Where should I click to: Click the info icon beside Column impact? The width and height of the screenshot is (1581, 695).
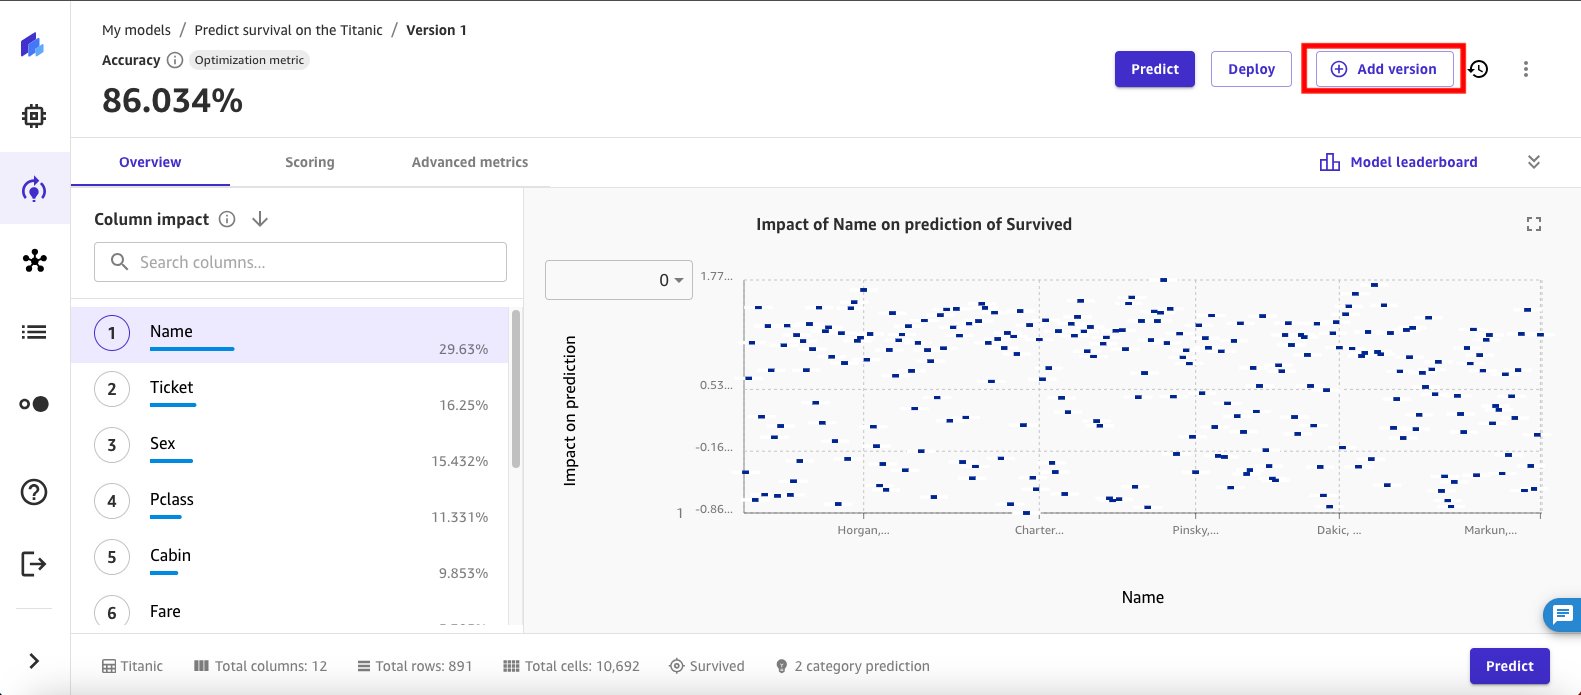coord(227,219)
